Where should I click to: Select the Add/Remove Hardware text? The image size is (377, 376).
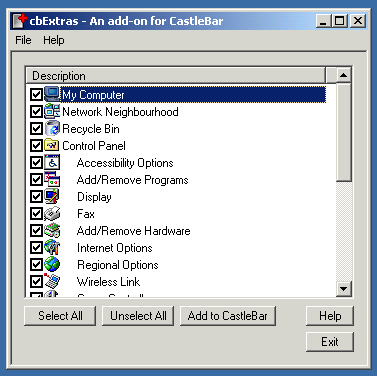pyautogui.click(x=133, y=231)
